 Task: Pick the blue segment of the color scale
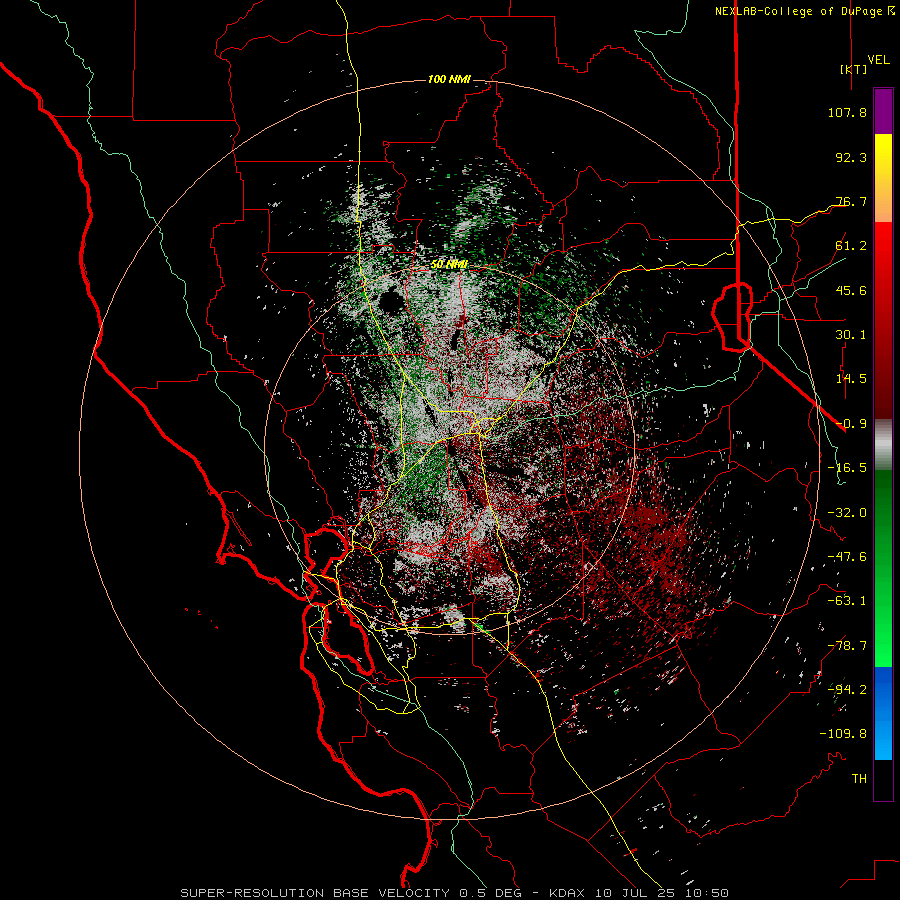883,713
